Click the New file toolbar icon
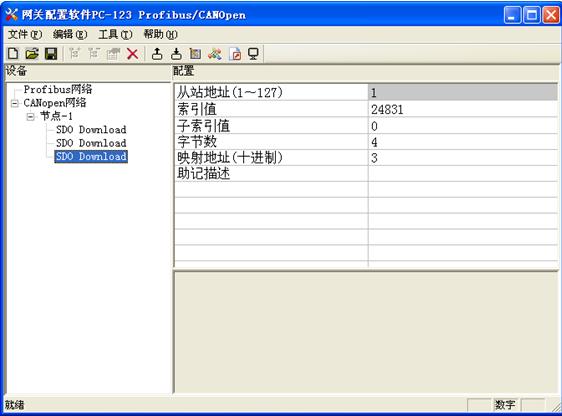Viewport: 562px width, 416px height. [13, 54]
